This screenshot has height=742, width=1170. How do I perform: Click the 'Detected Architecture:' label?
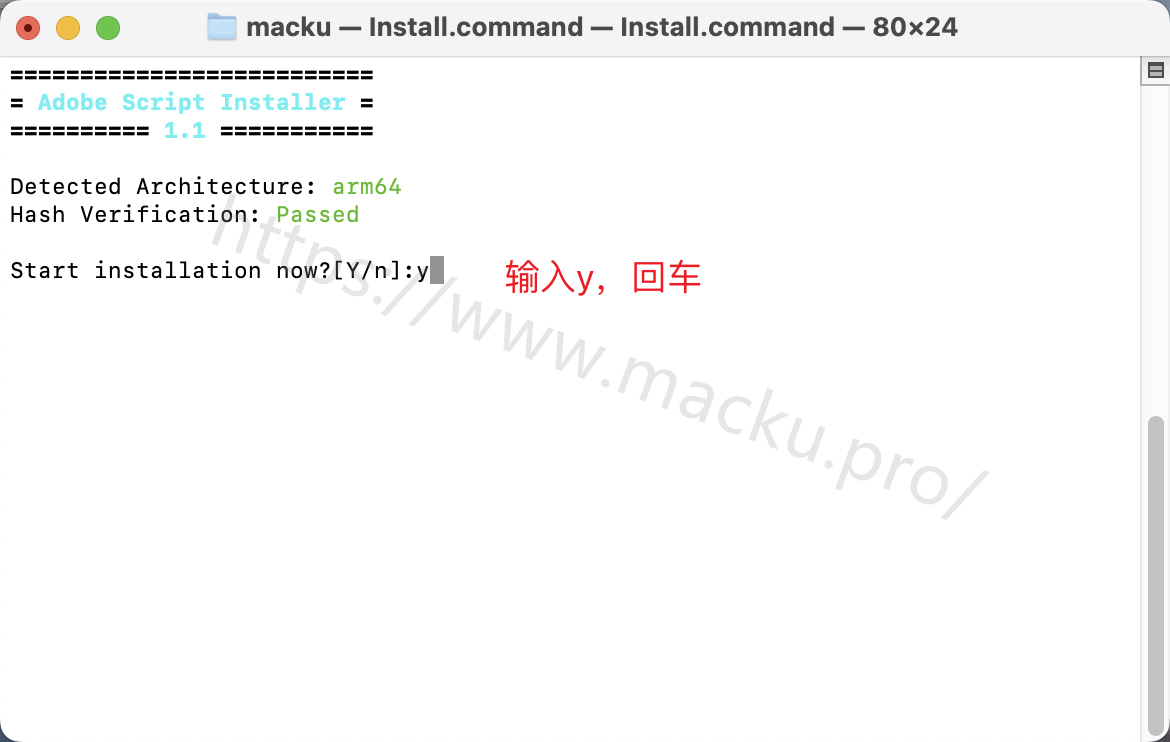(x=163, y=187)
